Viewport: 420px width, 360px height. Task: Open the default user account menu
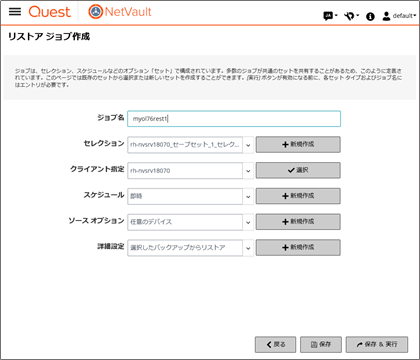399,16
